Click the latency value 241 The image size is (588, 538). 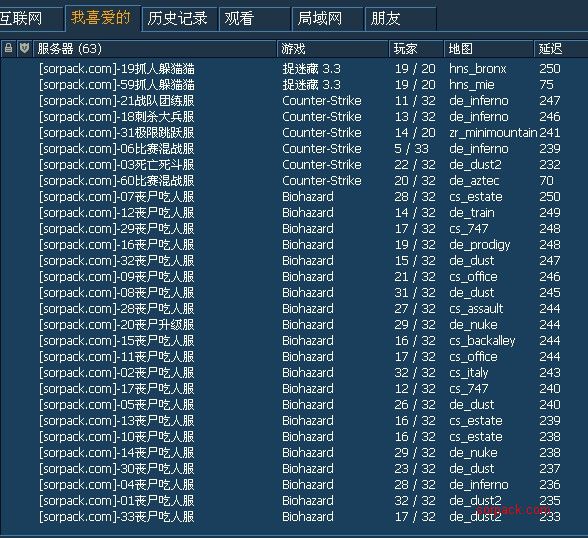550,133
